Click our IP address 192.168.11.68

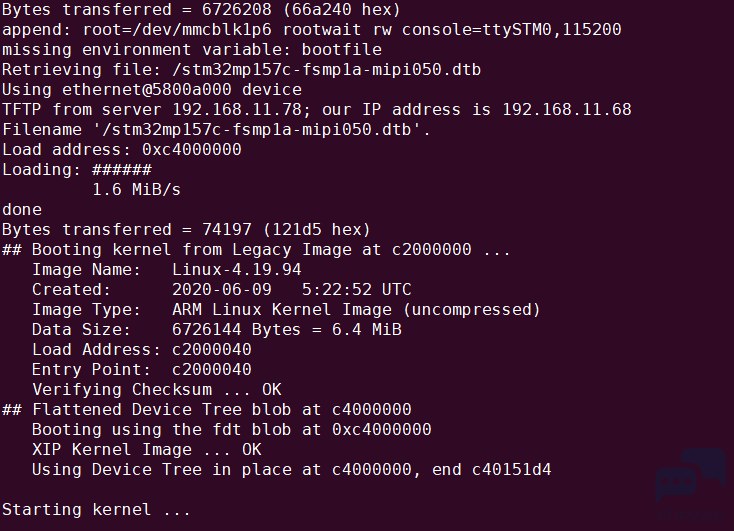tap(567, 110)
